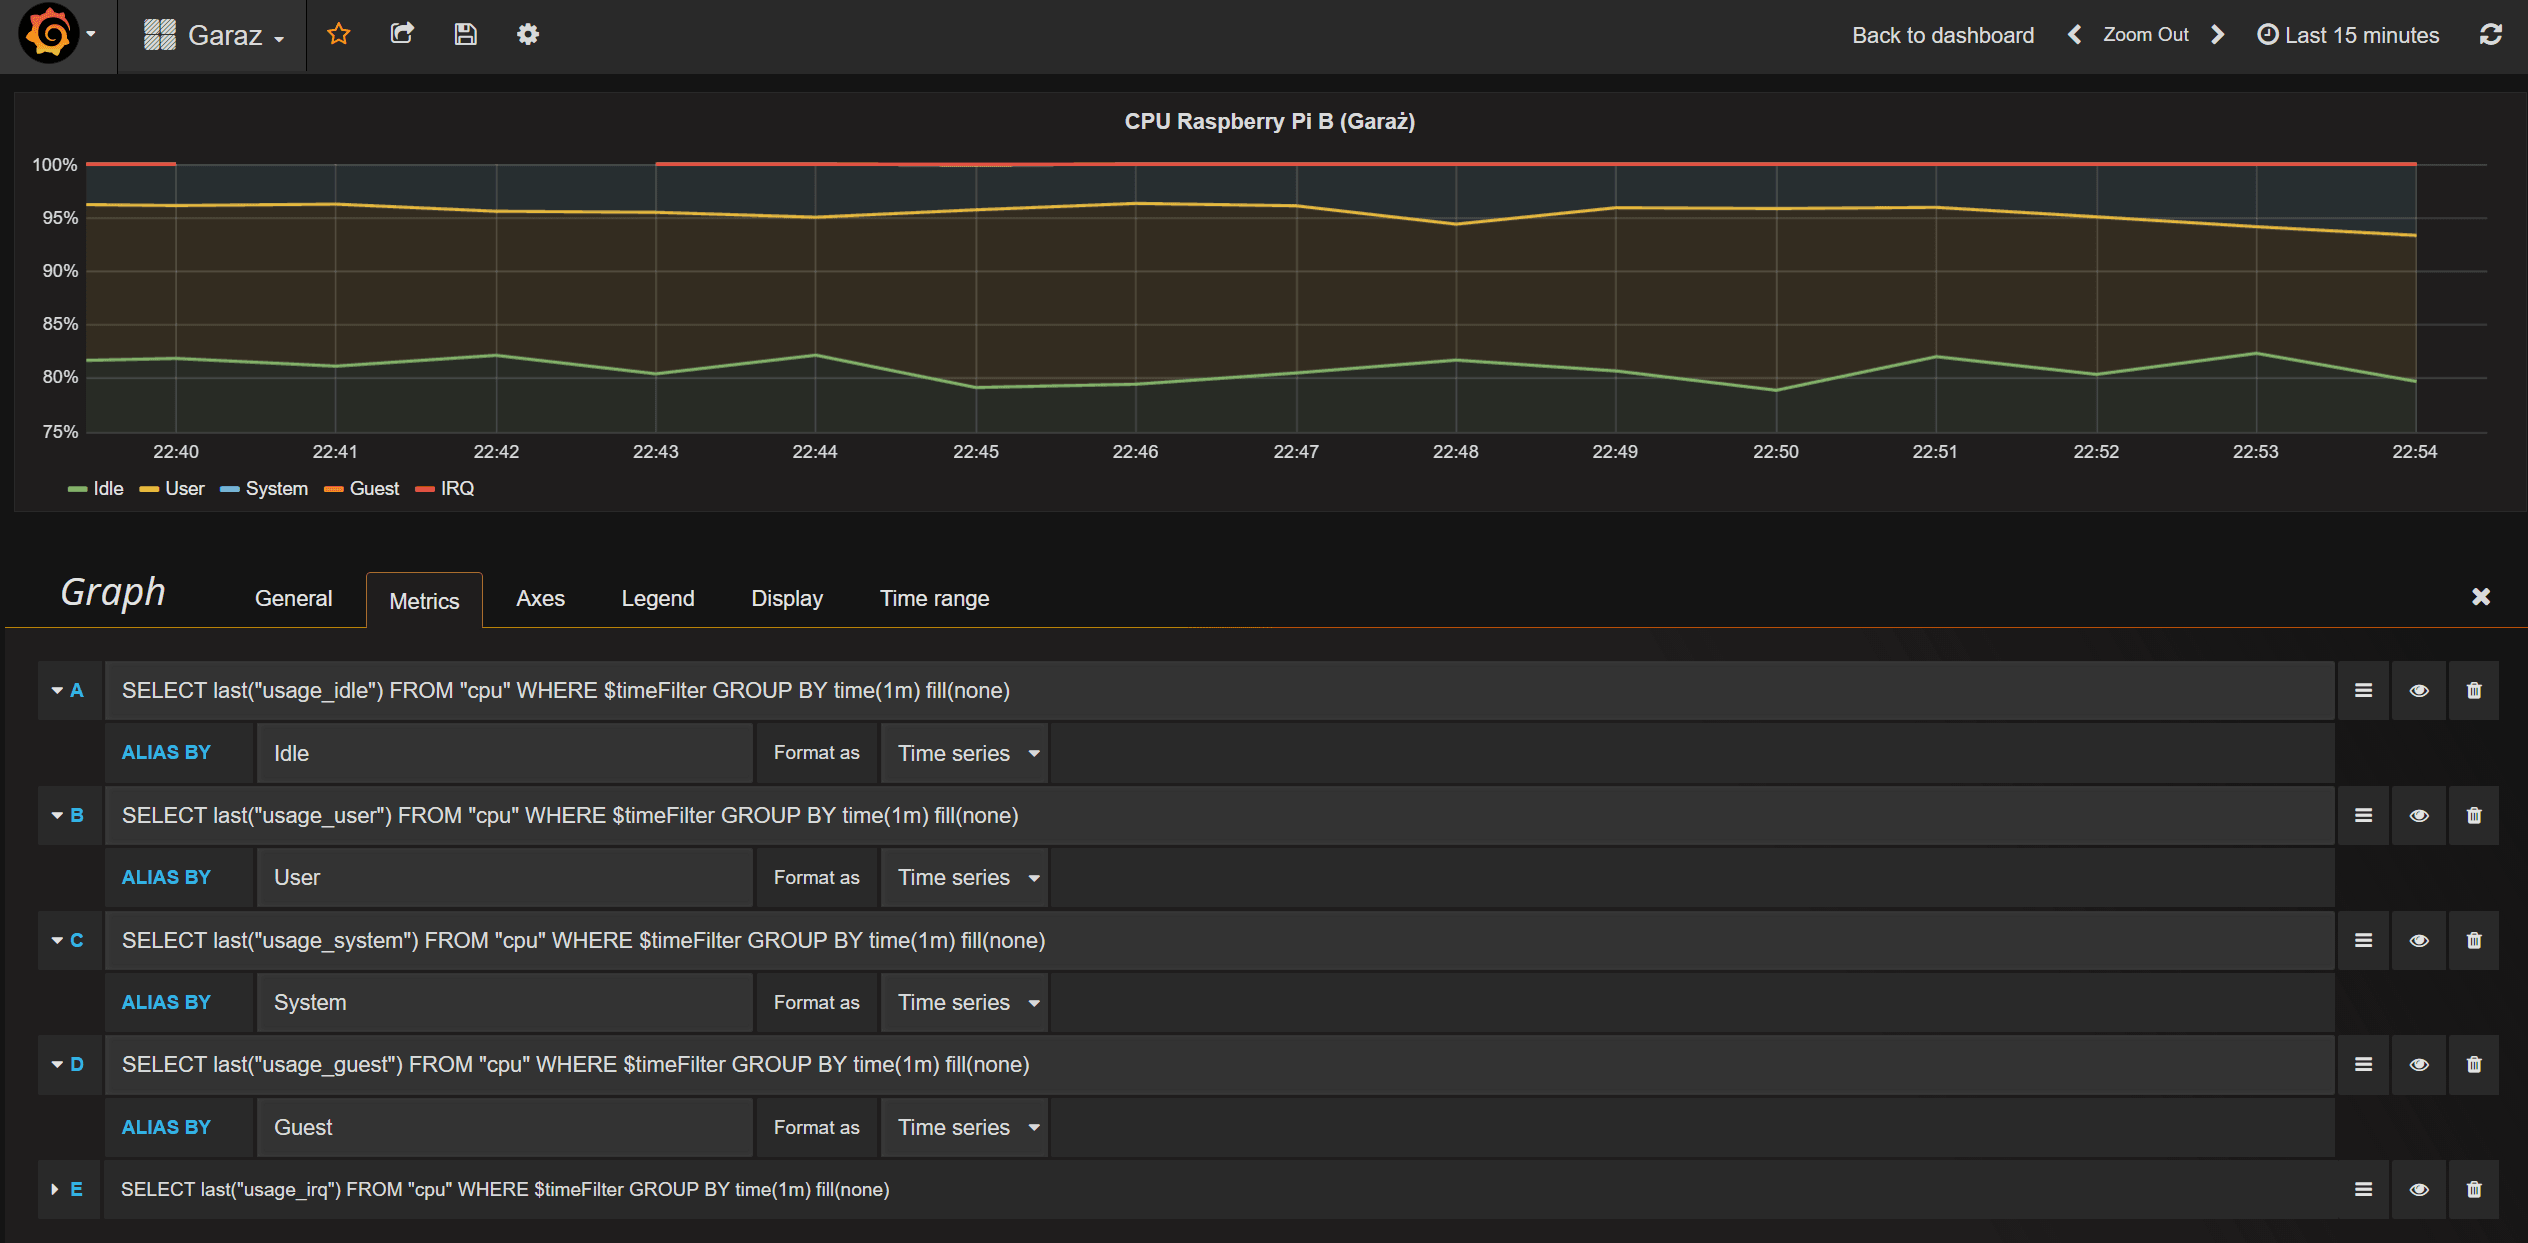Open query A options menu icon
The width and height of the screenshot is (2528, 1243).
pos(2363,690)
